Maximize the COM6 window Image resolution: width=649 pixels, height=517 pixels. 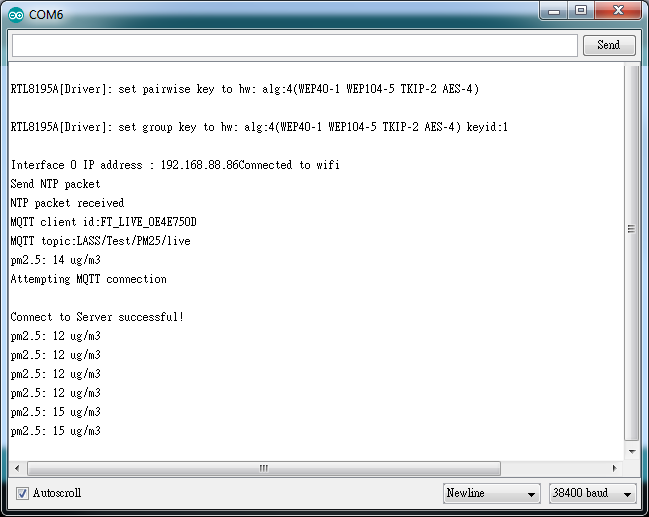tap(581, 10)
